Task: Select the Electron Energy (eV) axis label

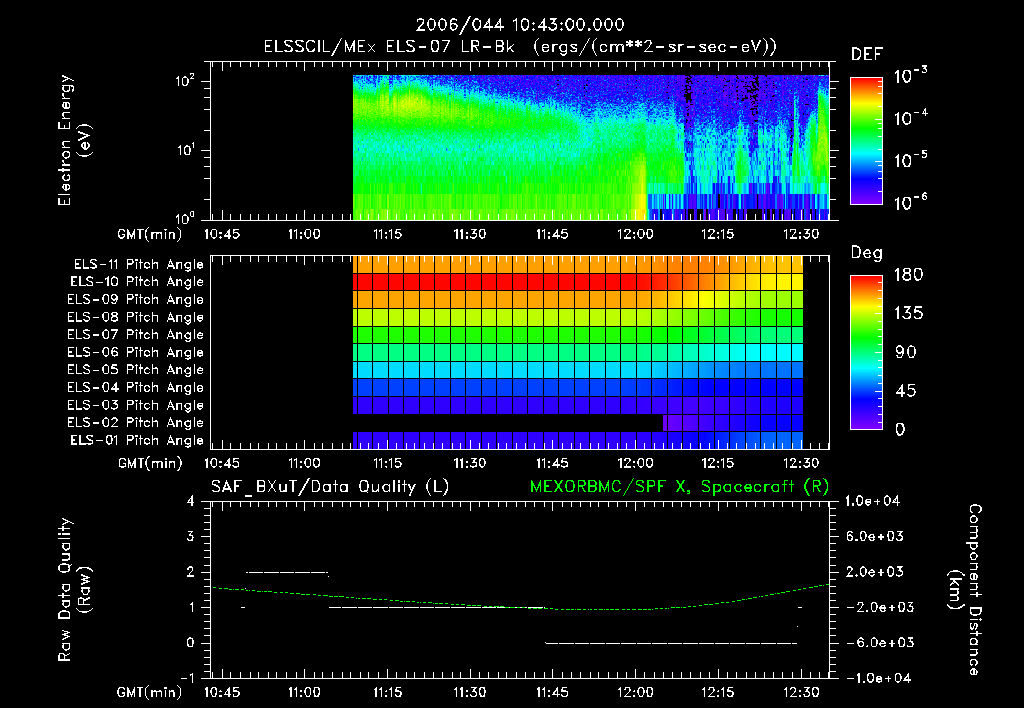Action: point(74,140)
